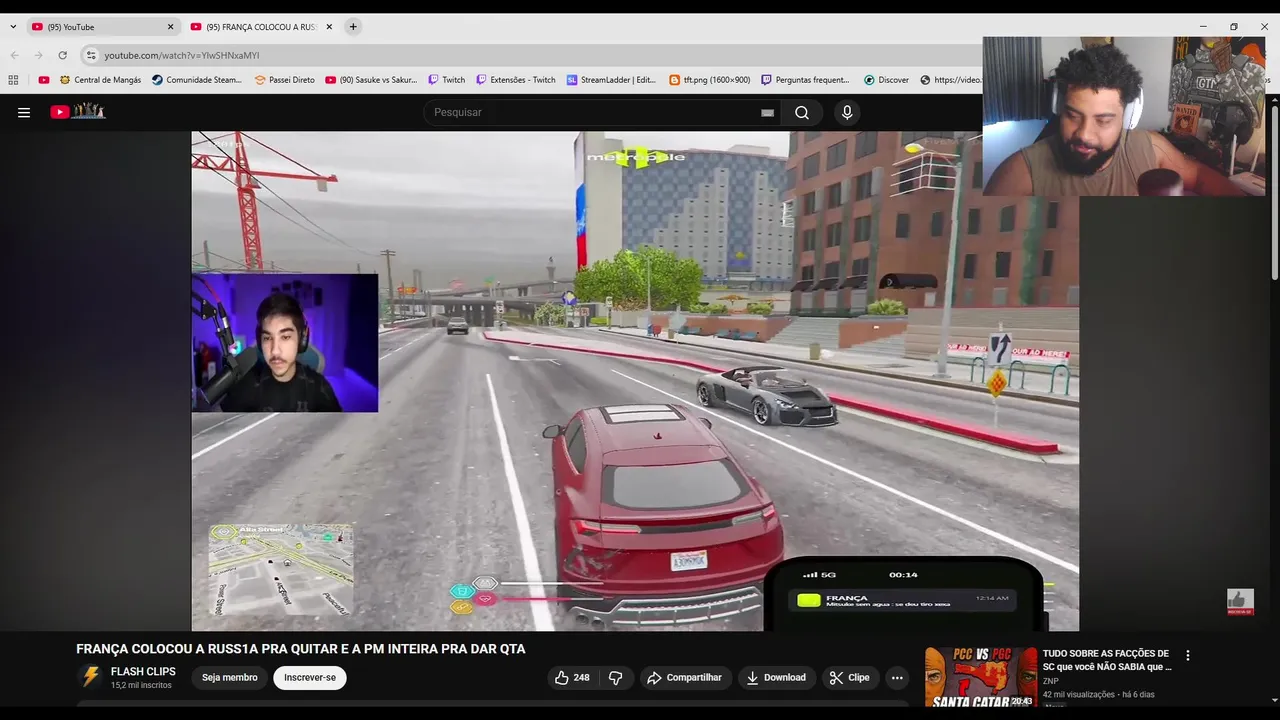Open Passei Direto bookmark
Image resolution: width=1280 pixels, height=720 pixels.
(x=285, y=80)
